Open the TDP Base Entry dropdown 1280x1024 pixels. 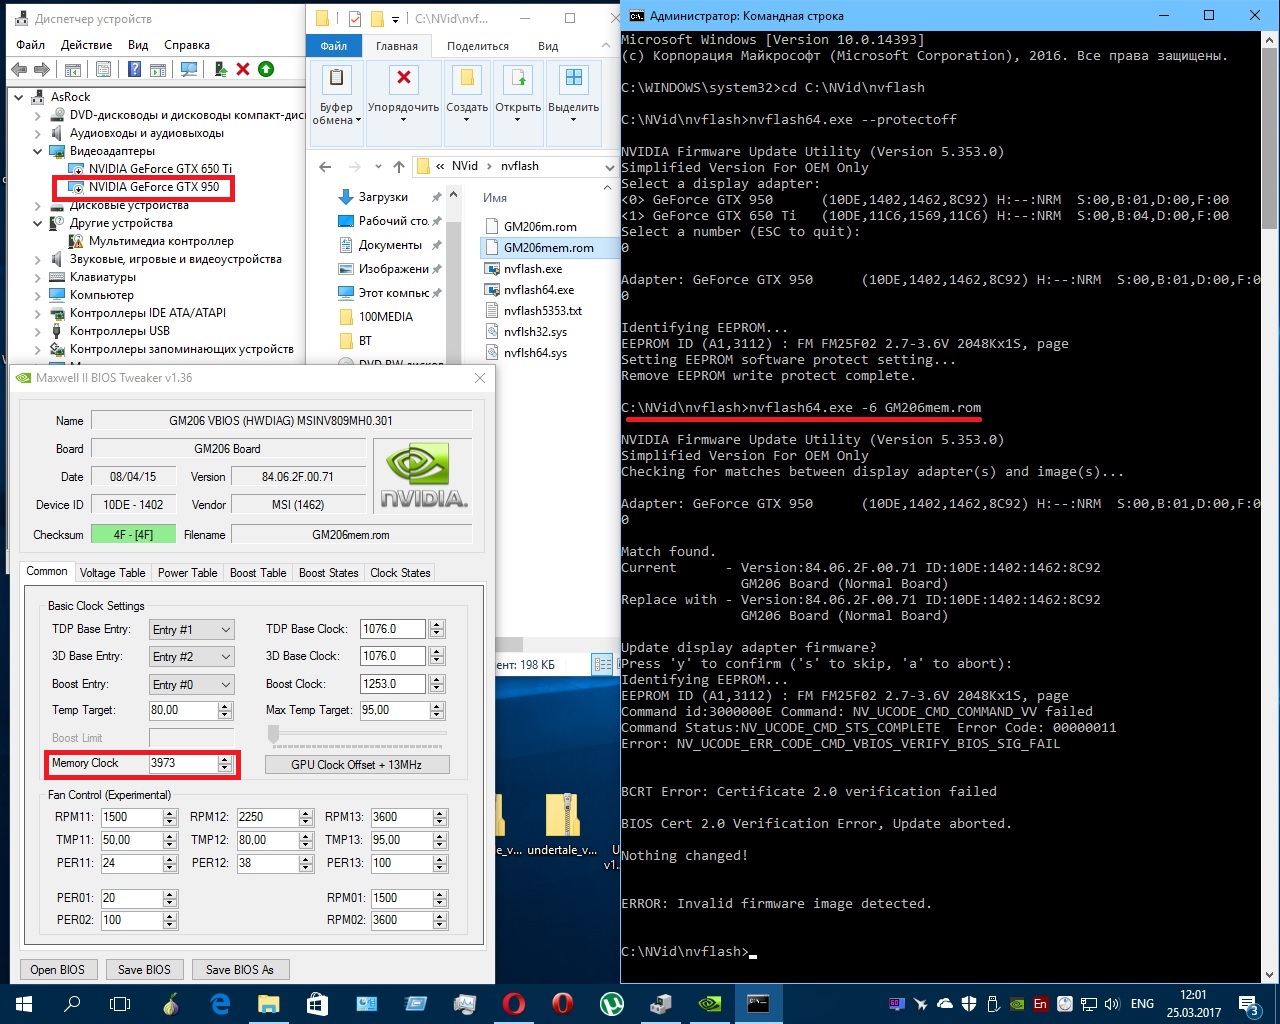pyautogui.click(x=192, y=629)
